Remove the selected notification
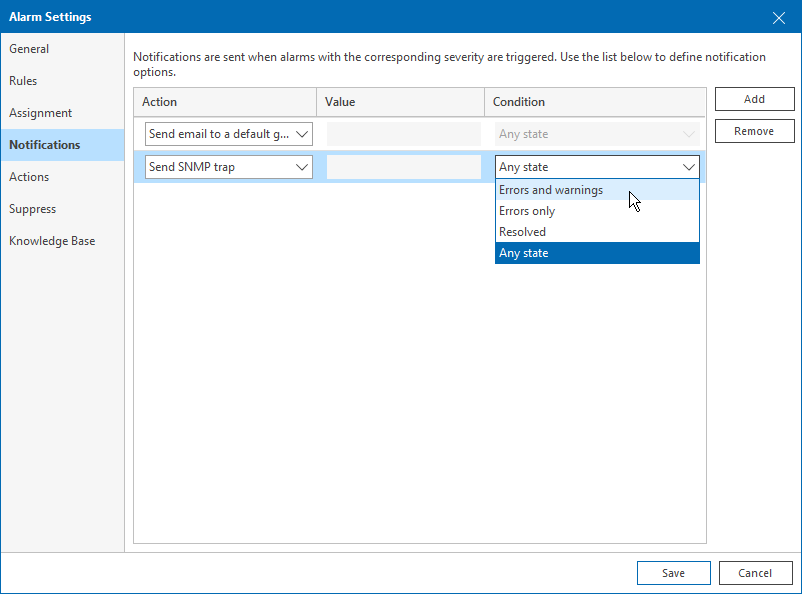 [754, 131]
